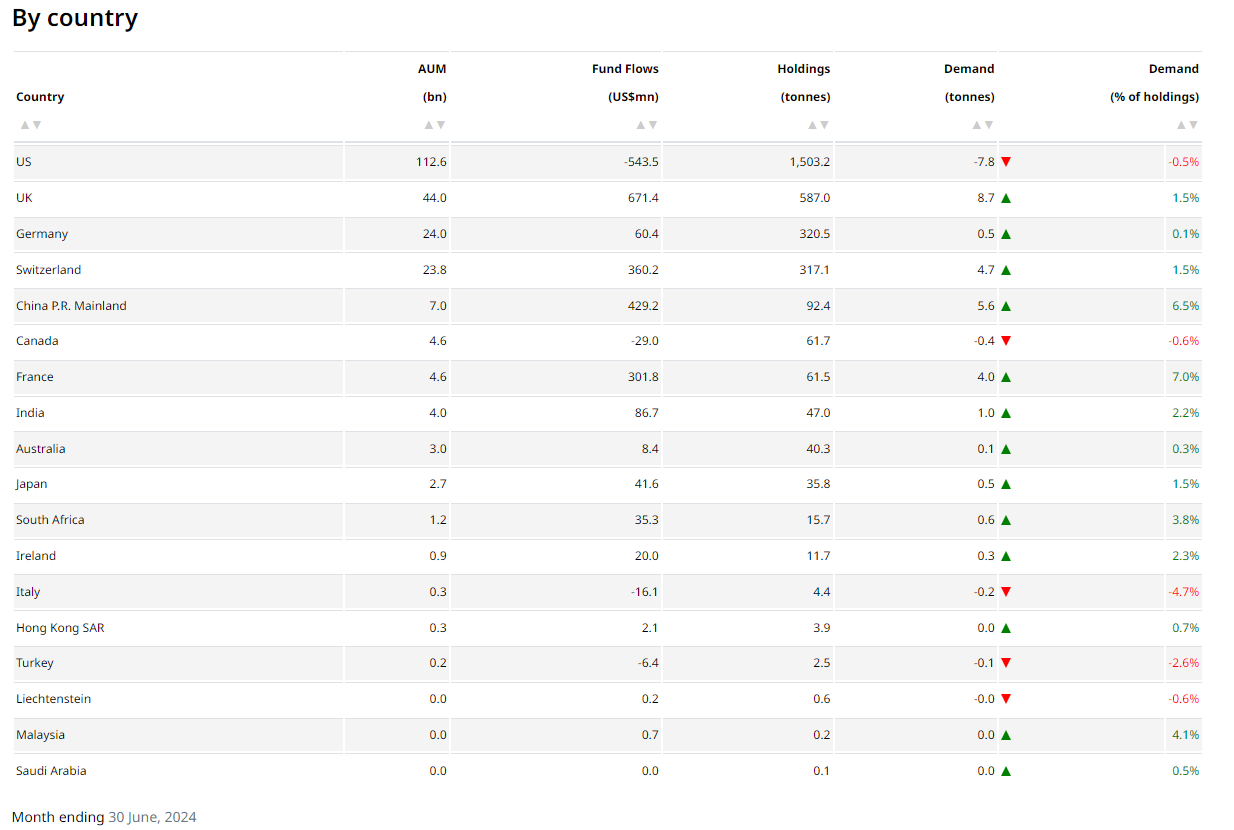Screen dimensions: 1234x830
Task: Click the sort arrows under Fund Flows header
Action: click(647, 125)
